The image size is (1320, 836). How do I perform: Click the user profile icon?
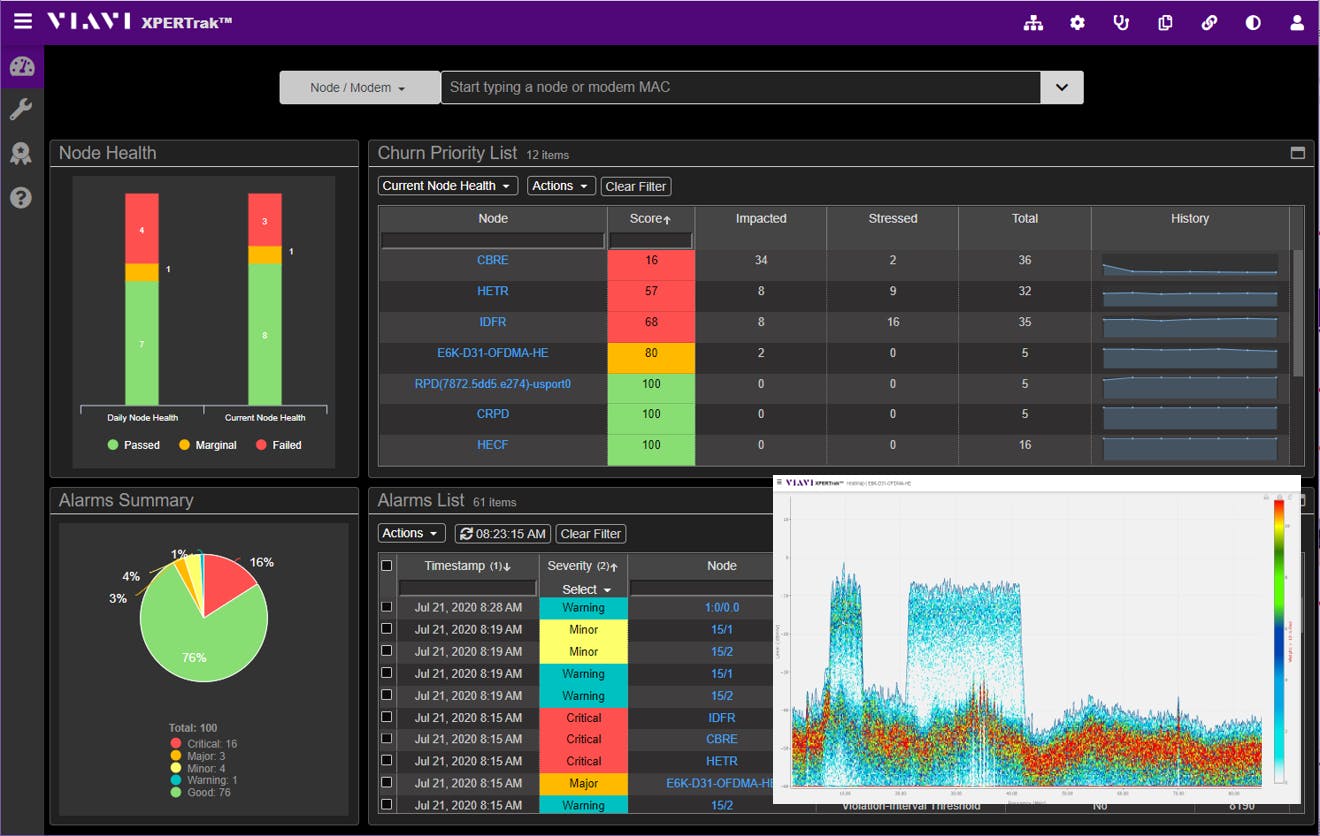click(x=1297, y=22)
